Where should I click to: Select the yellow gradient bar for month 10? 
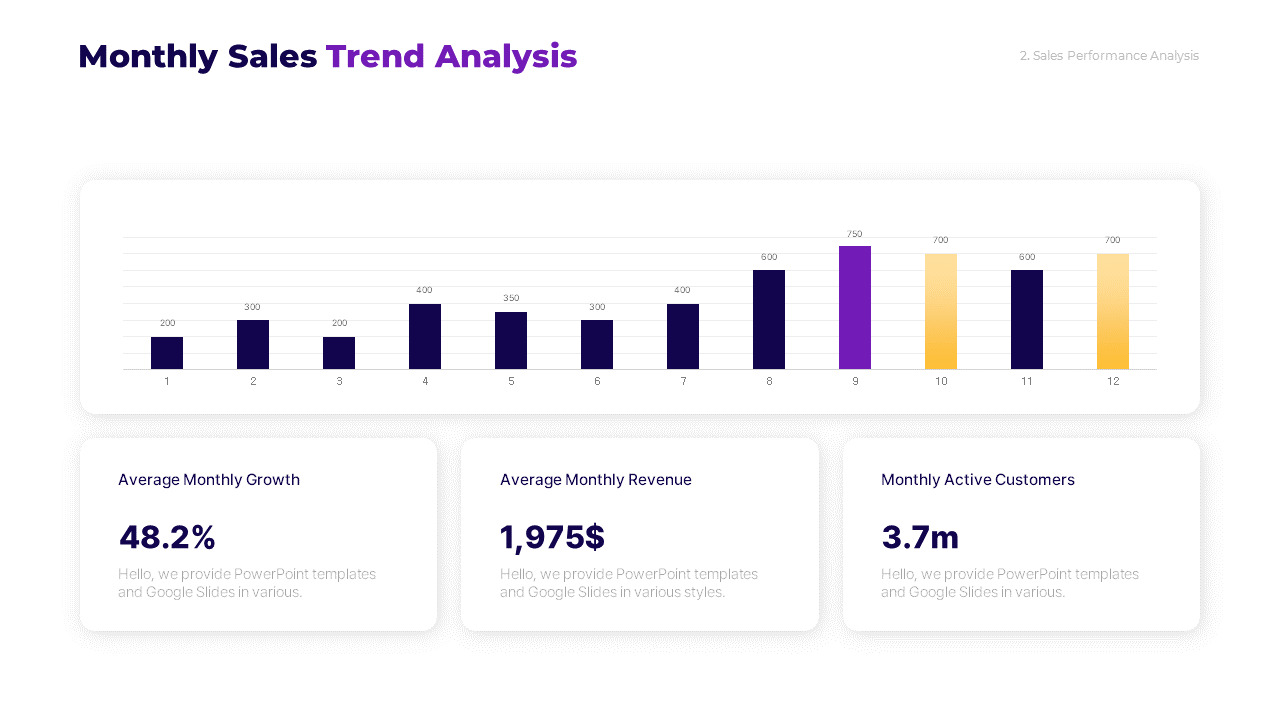tap(941, 312)
